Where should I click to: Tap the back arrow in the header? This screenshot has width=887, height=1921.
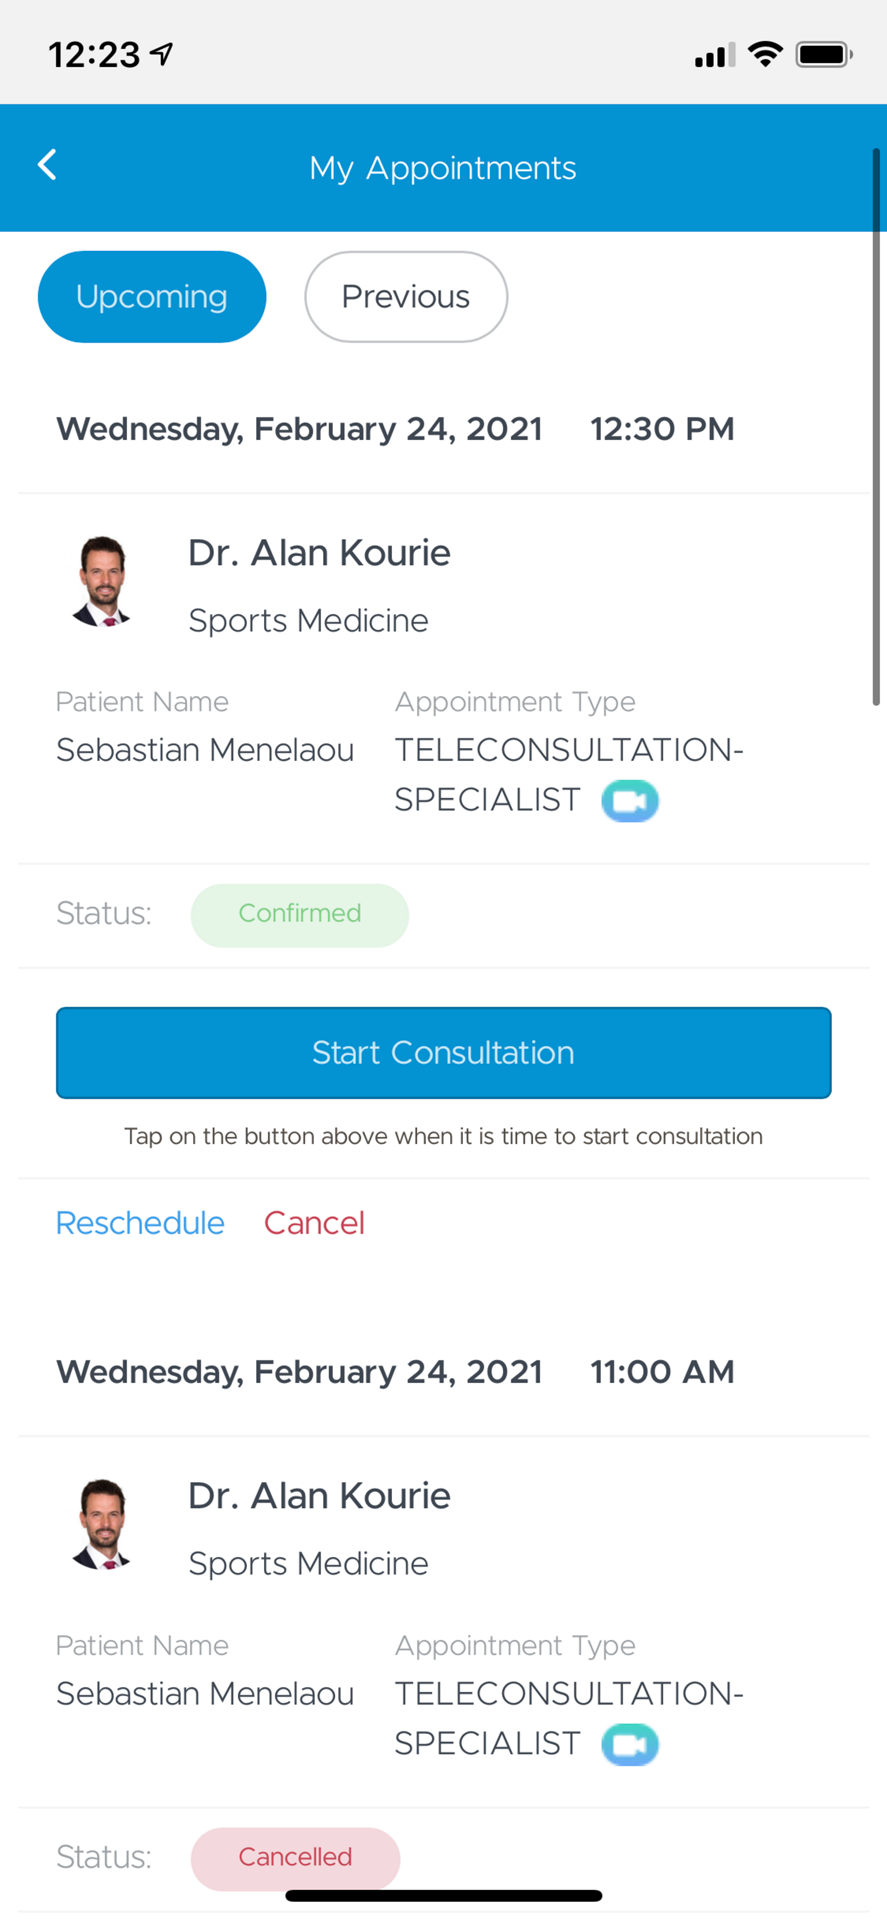click(47, 165)
